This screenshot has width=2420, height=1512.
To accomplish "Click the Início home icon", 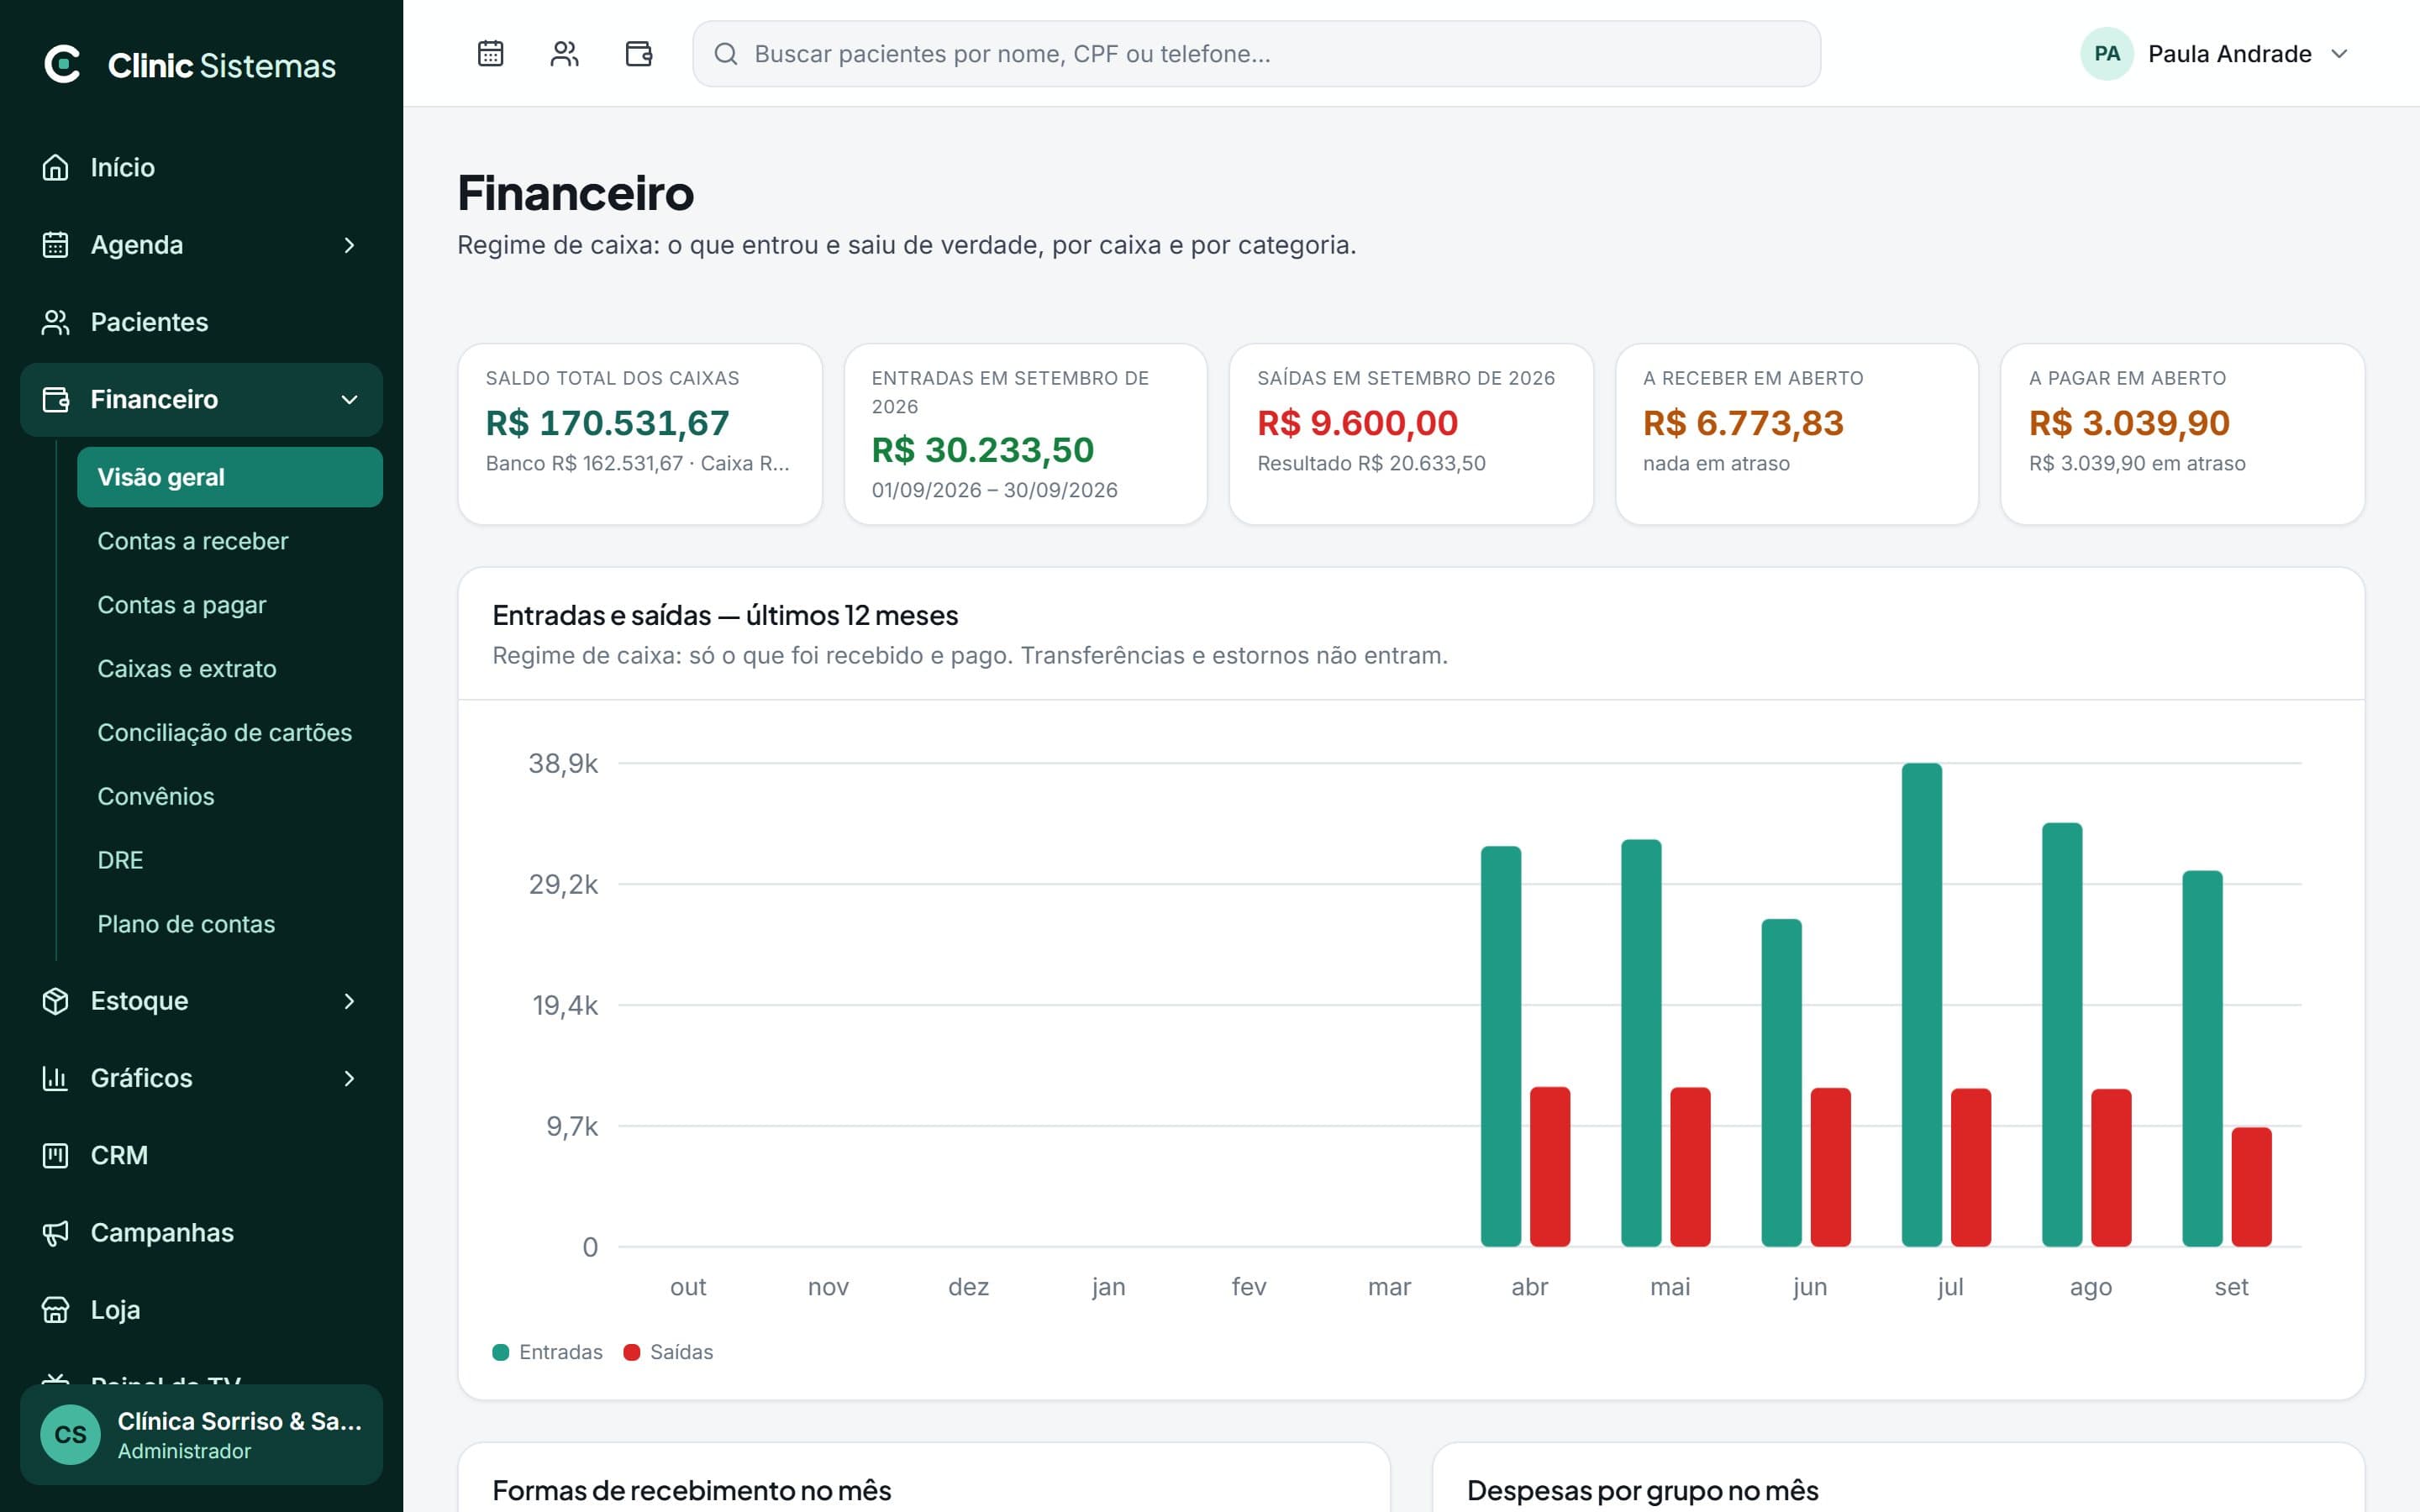I will [56, 167].
